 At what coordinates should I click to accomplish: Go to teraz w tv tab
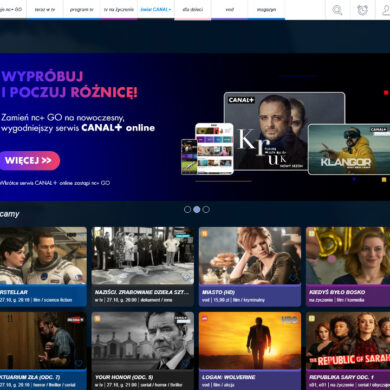pyautogui.click(x=45, y=10)
